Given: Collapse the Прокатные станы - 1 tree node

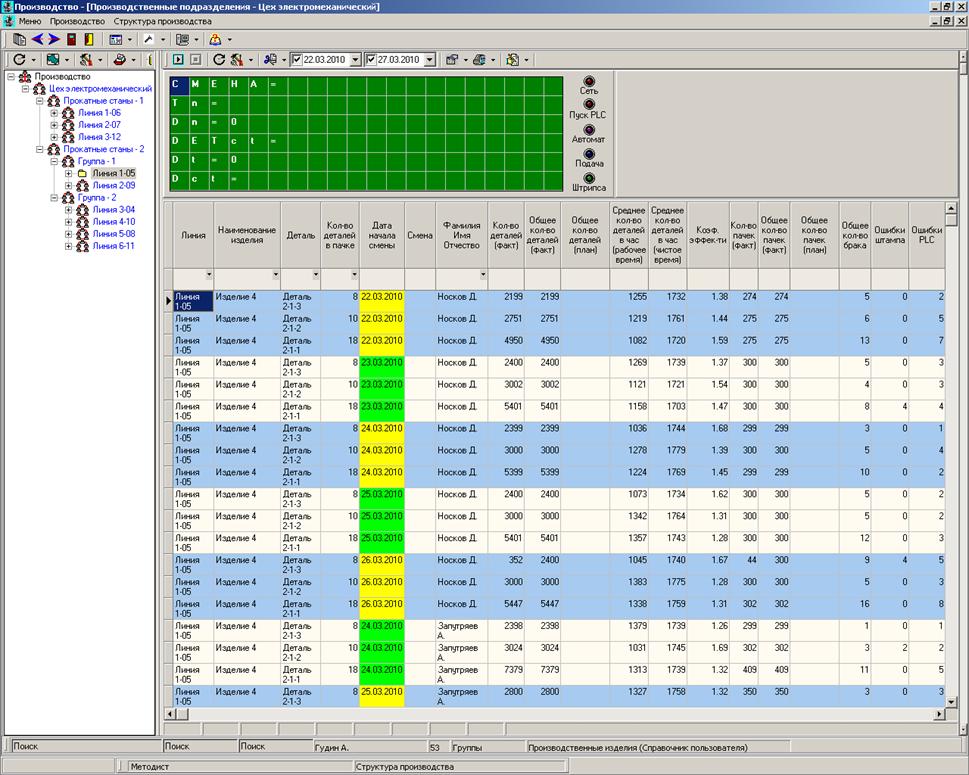Looking at the screenshot, I should tap(40, 101).
